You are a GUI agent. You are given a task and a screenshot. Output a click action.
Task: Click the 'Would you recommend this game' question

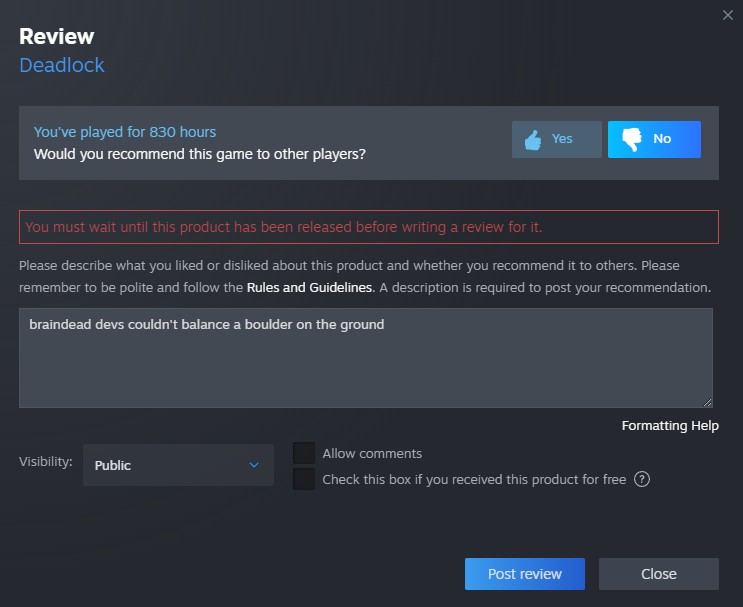coord(199,154)
